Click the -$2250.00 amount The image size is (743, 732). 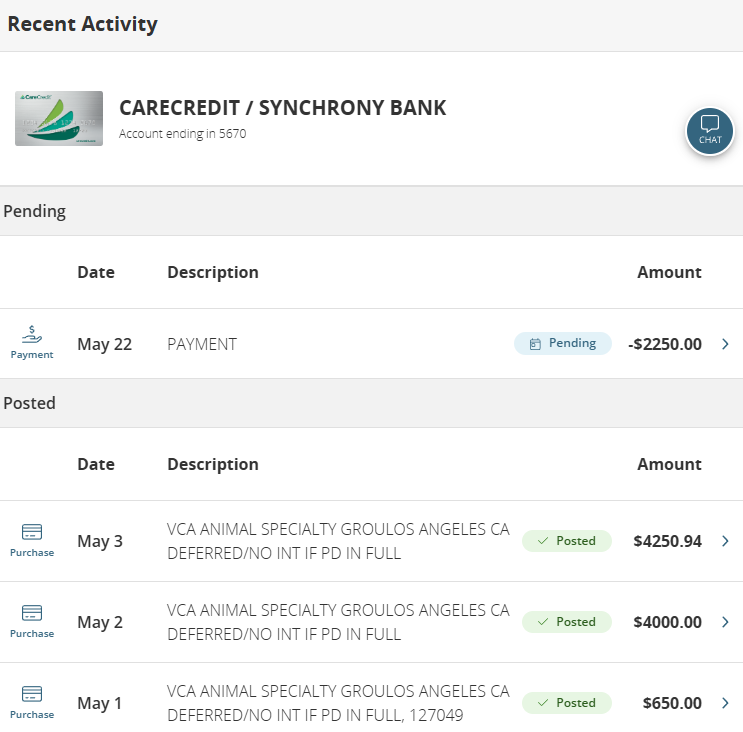665,344
